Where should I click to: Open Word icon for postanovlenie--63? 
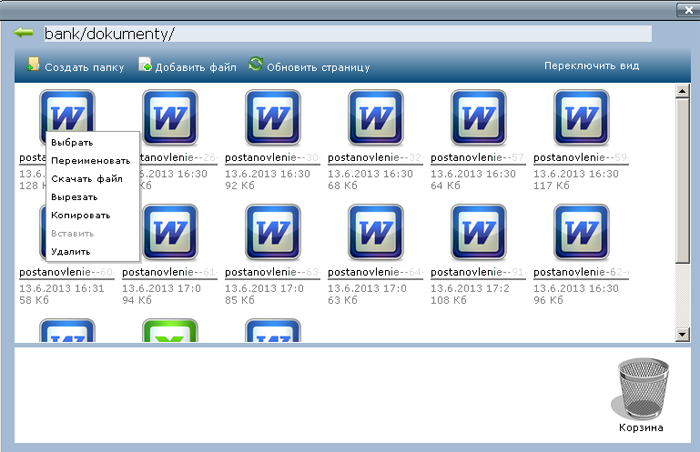tap(273, 232)
